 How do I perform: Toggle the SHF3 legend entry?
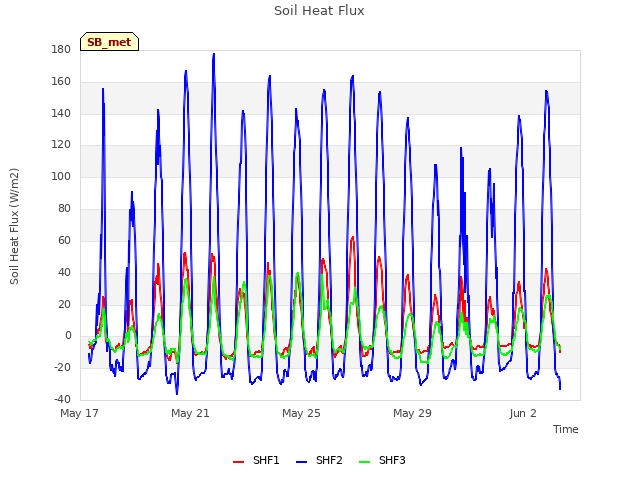[x=382, y=460]
